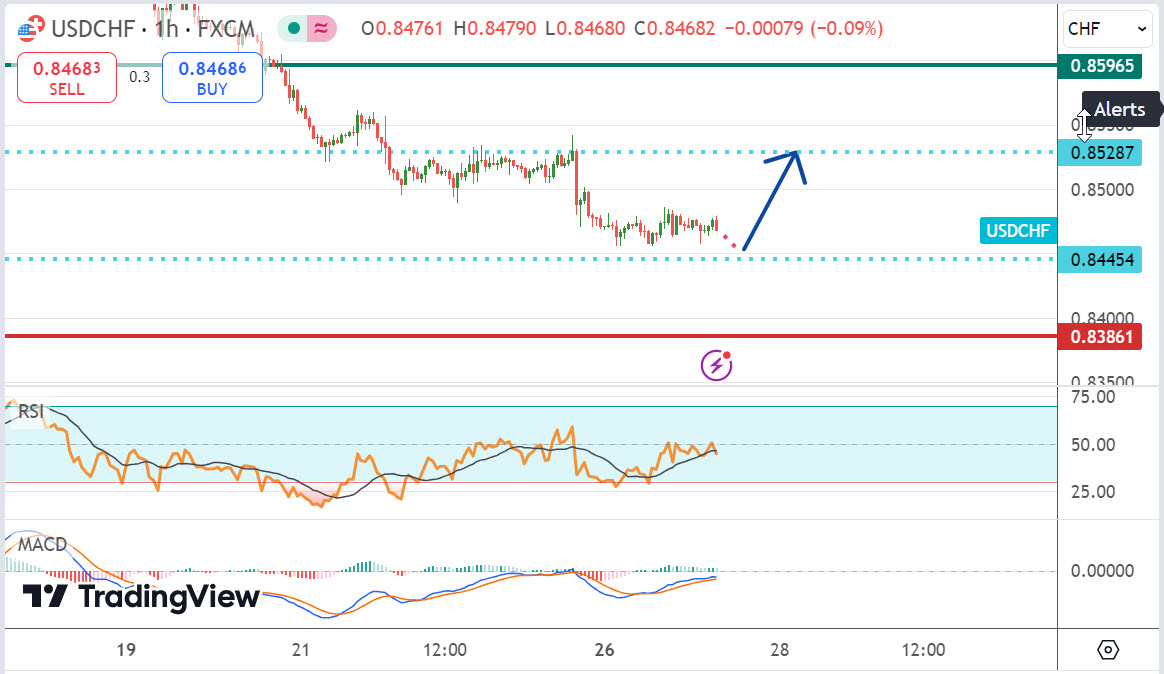Click the TradingView logo
1164x674 pixels.
tap(141, 597)
